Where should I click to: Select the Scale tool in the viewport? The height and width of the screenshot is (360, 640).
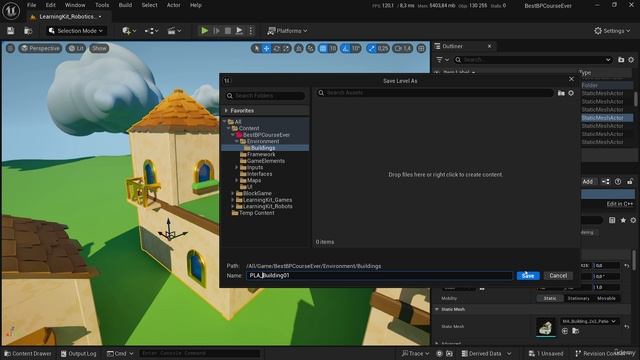click(286, 49)
